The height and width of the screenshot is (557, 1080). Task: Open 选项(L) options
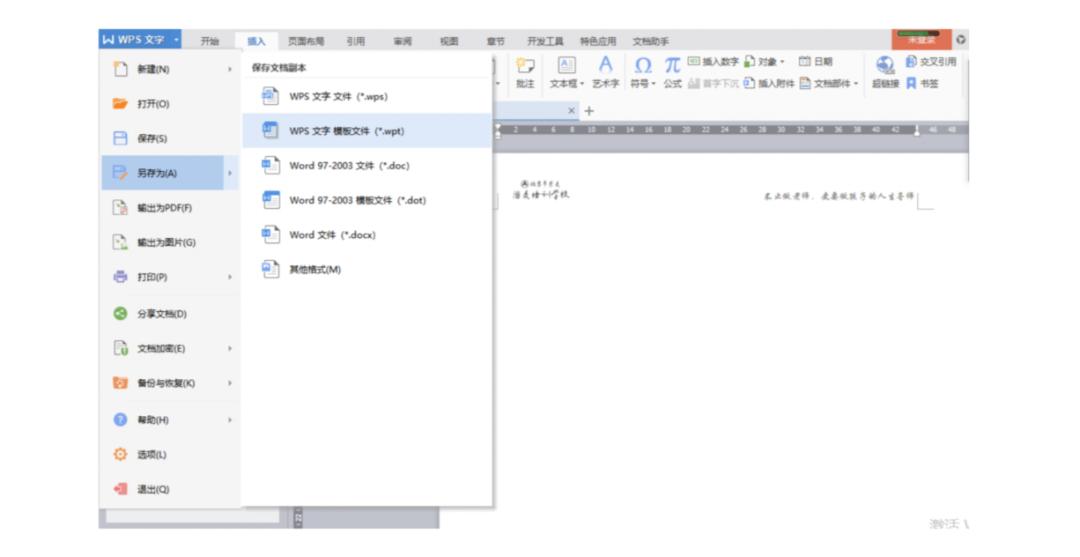point(169,454)
